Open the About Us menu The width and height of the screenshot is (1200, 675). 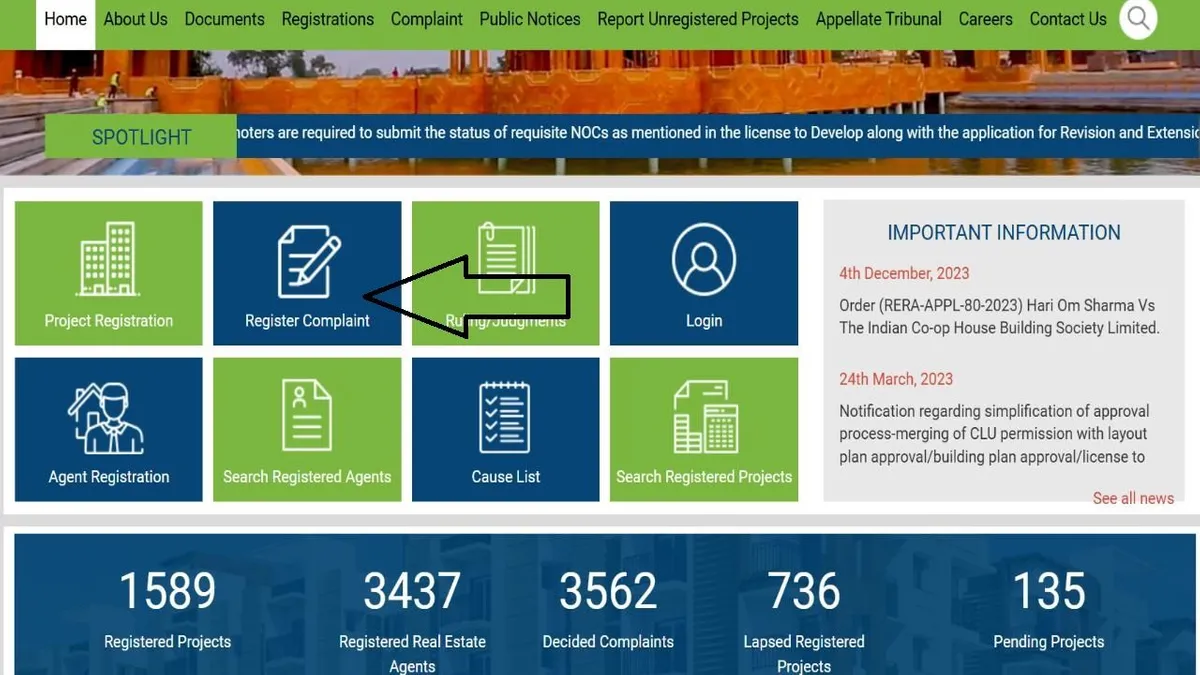(x=136, y=19)
